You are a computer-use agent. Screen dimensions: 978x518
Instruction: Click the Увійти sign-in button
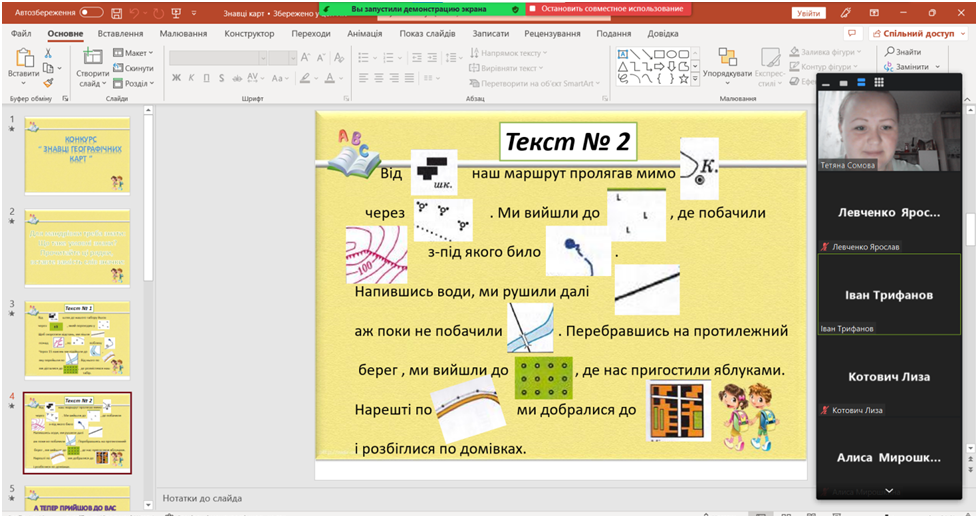click(808, 13)
